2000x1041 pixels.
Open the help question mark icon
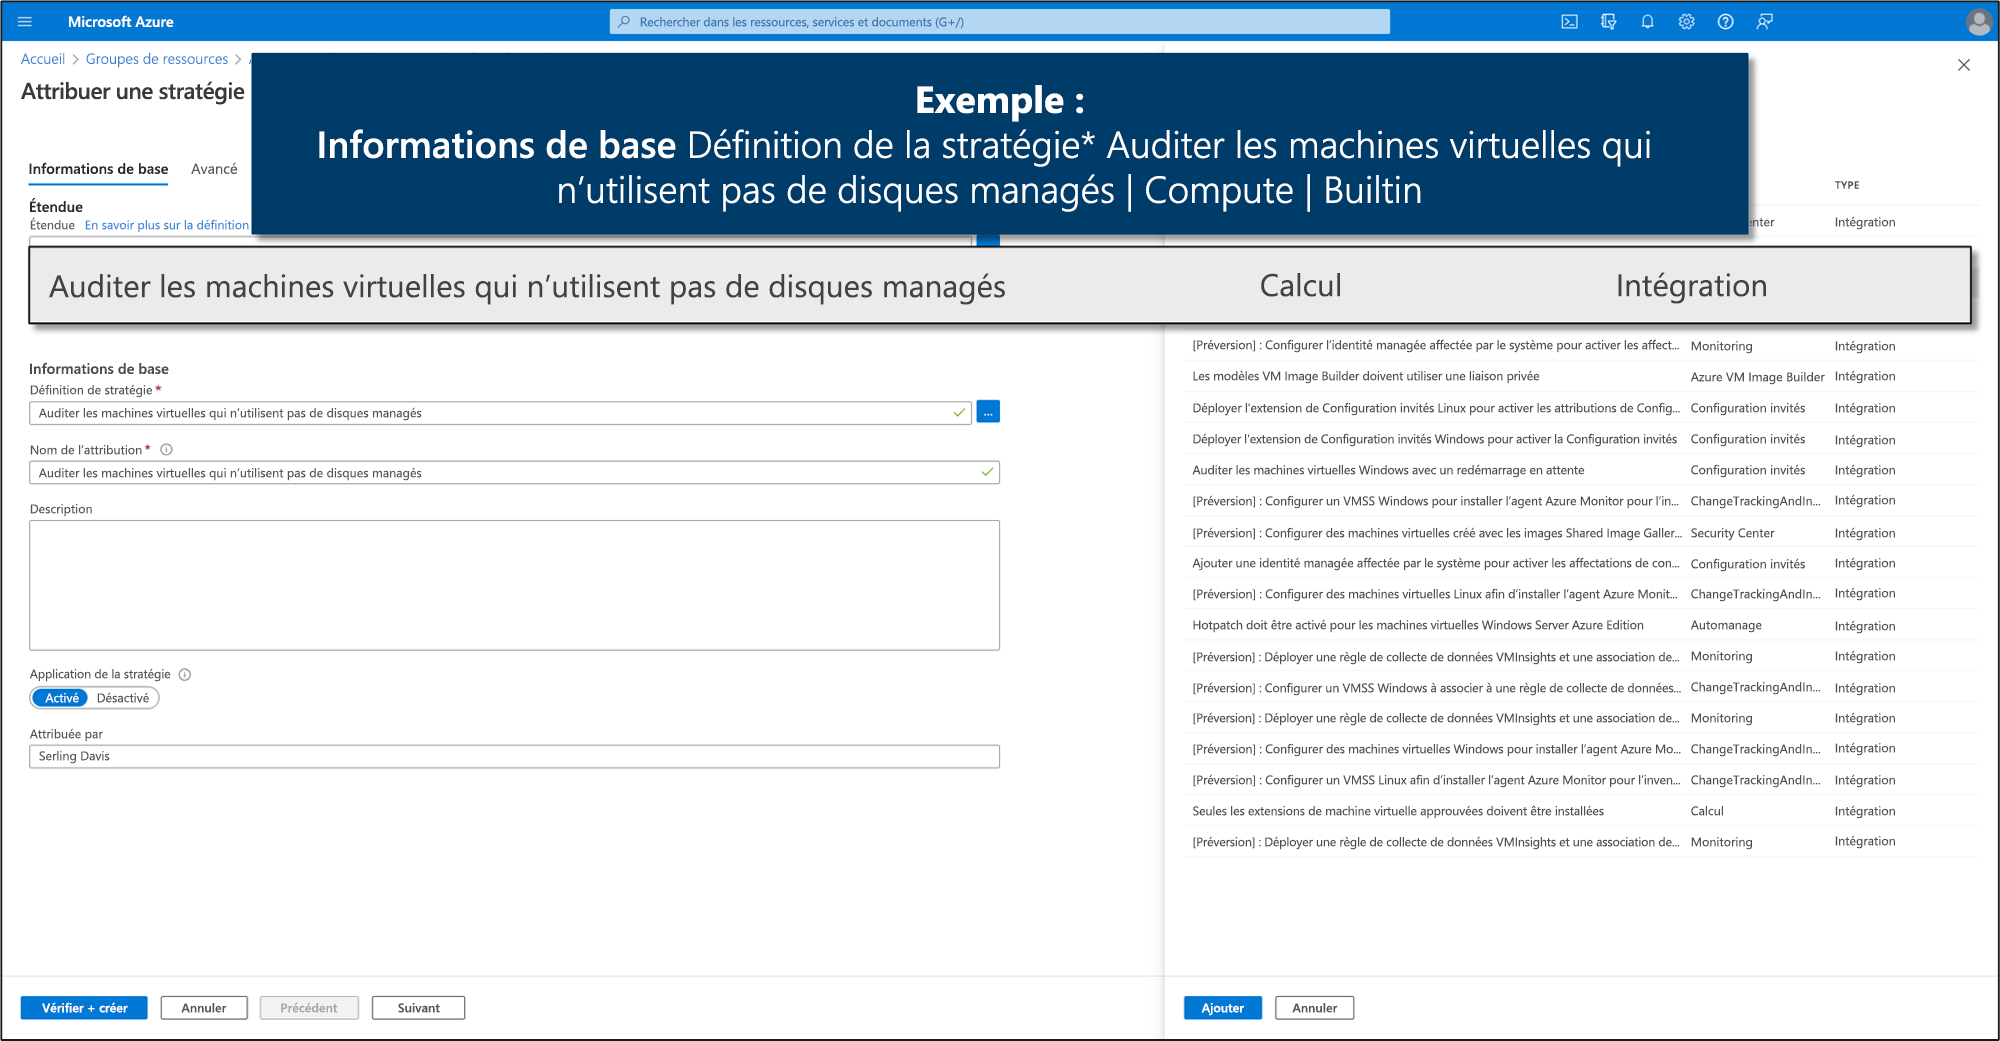point(1725,21)
